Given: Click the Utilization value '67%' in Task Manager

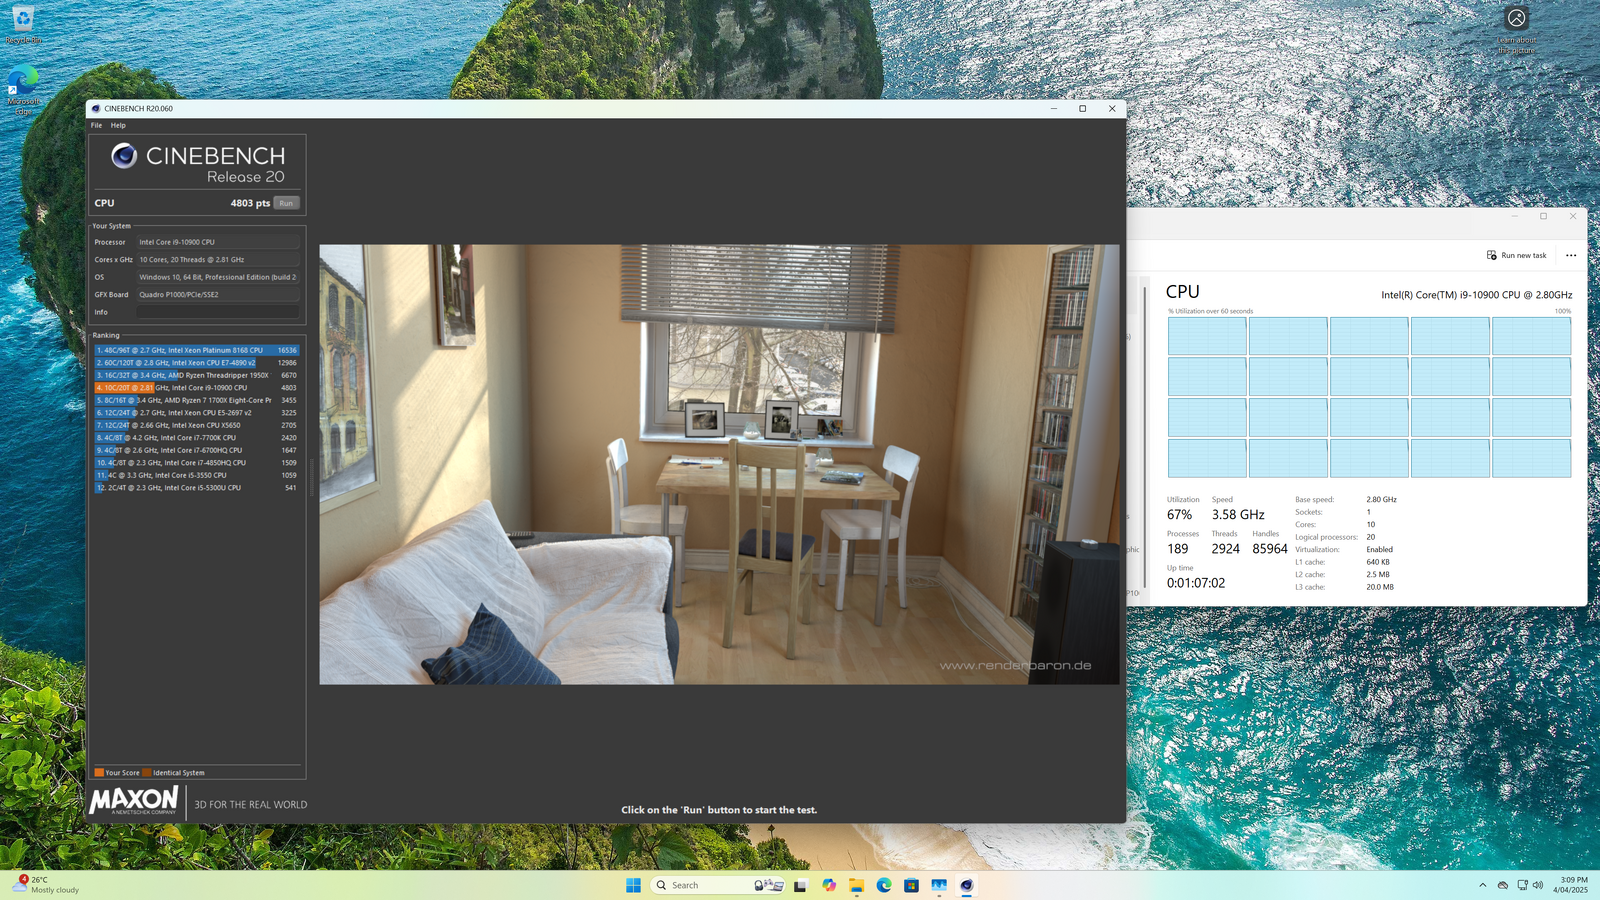Looking at the screenshot, I should (x=1179, y=515).
